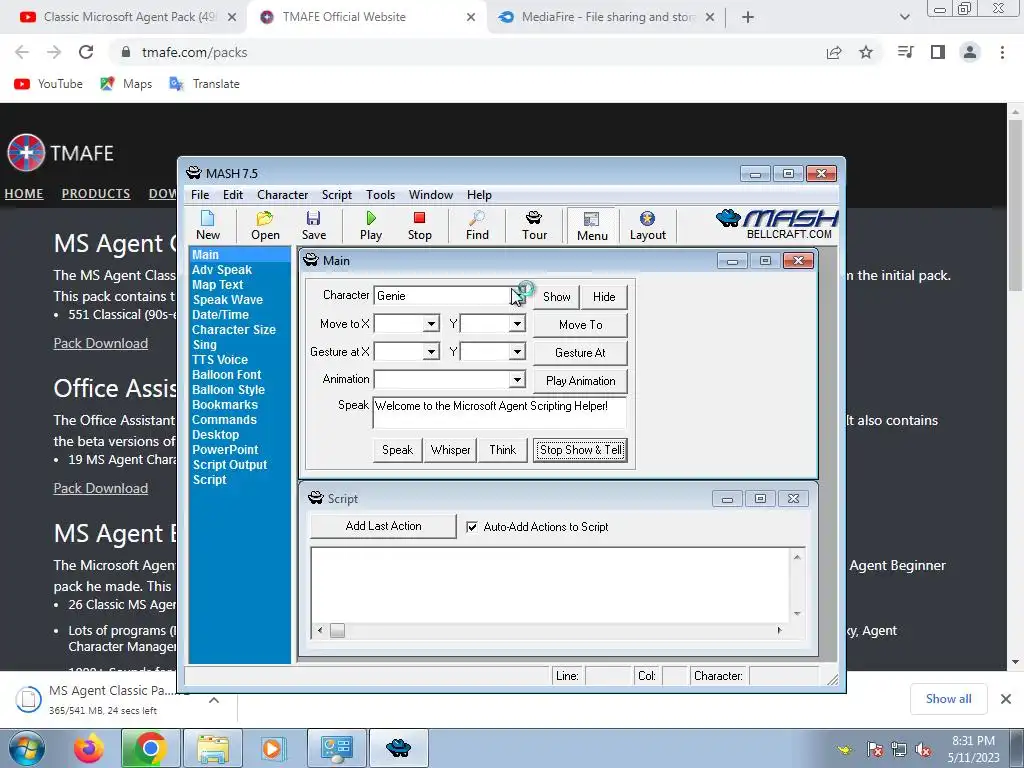
Task: Open the media control icon in Chrome toolbar
Action: pyautogui.click(x=905, y=52)
